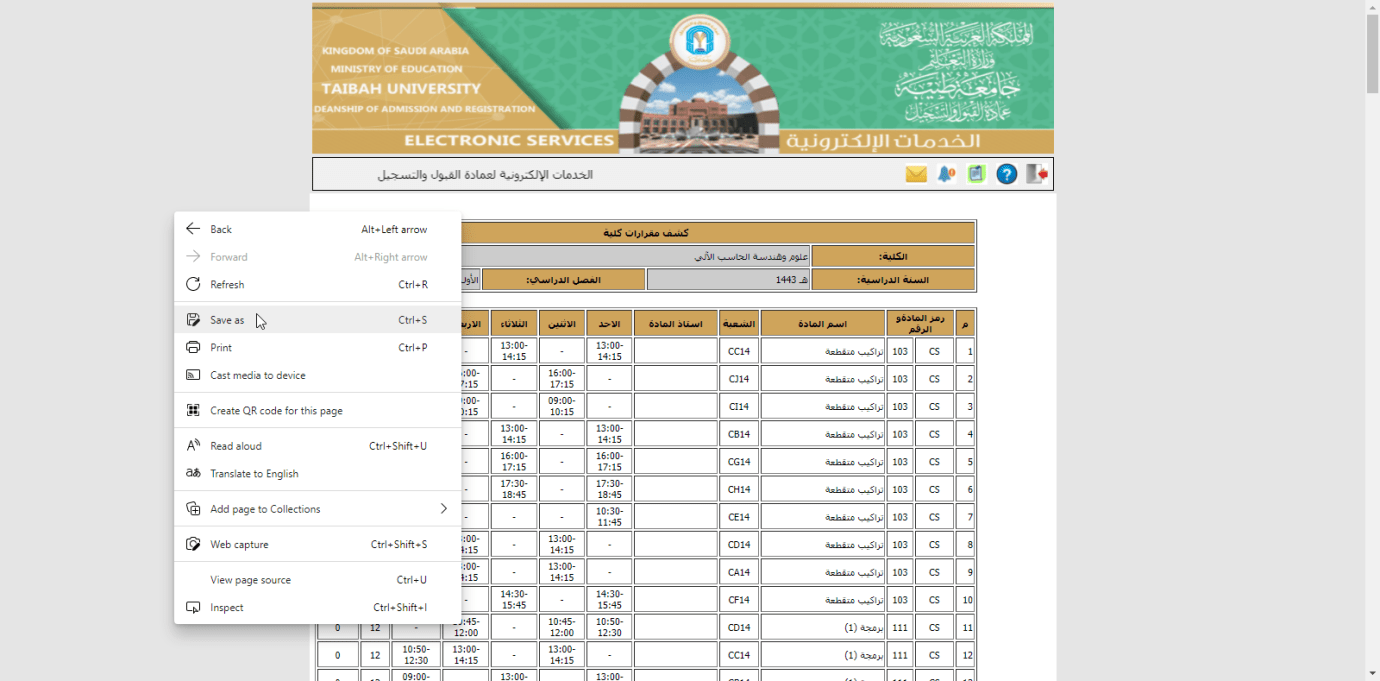The width and height of the screenshot is (1380, 681).
Task: Click the 'الكلية:' label cell
Action: [893, 256]
